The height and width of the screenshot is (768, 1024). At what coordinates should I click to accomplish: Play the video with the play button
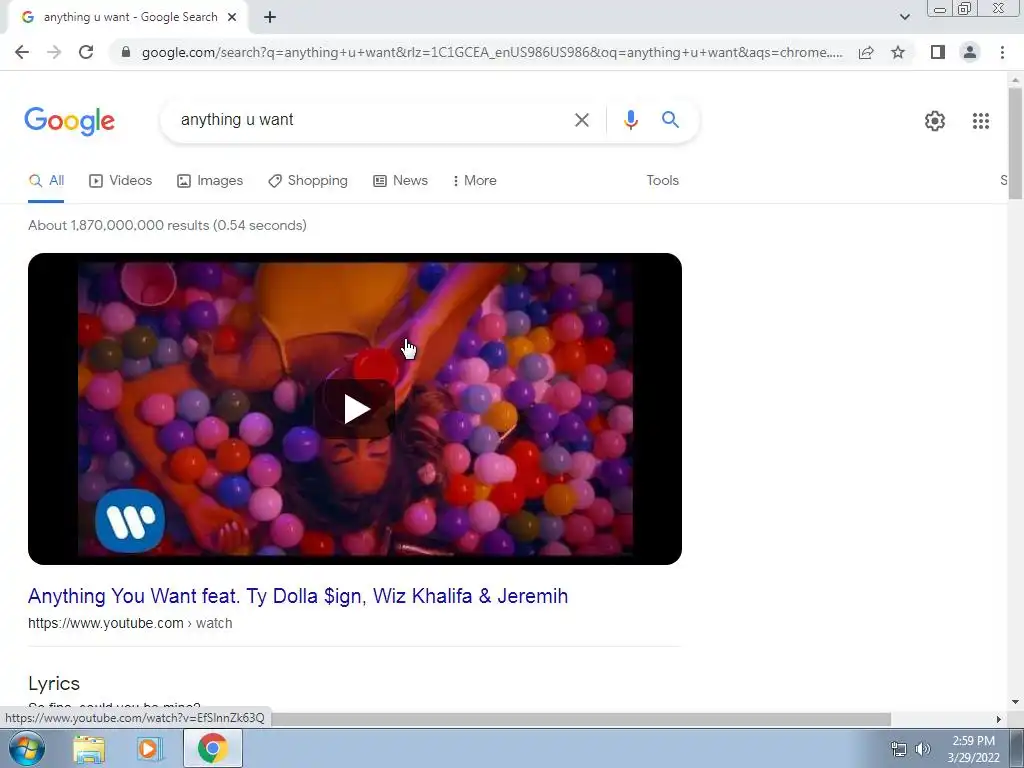point(355,409)
